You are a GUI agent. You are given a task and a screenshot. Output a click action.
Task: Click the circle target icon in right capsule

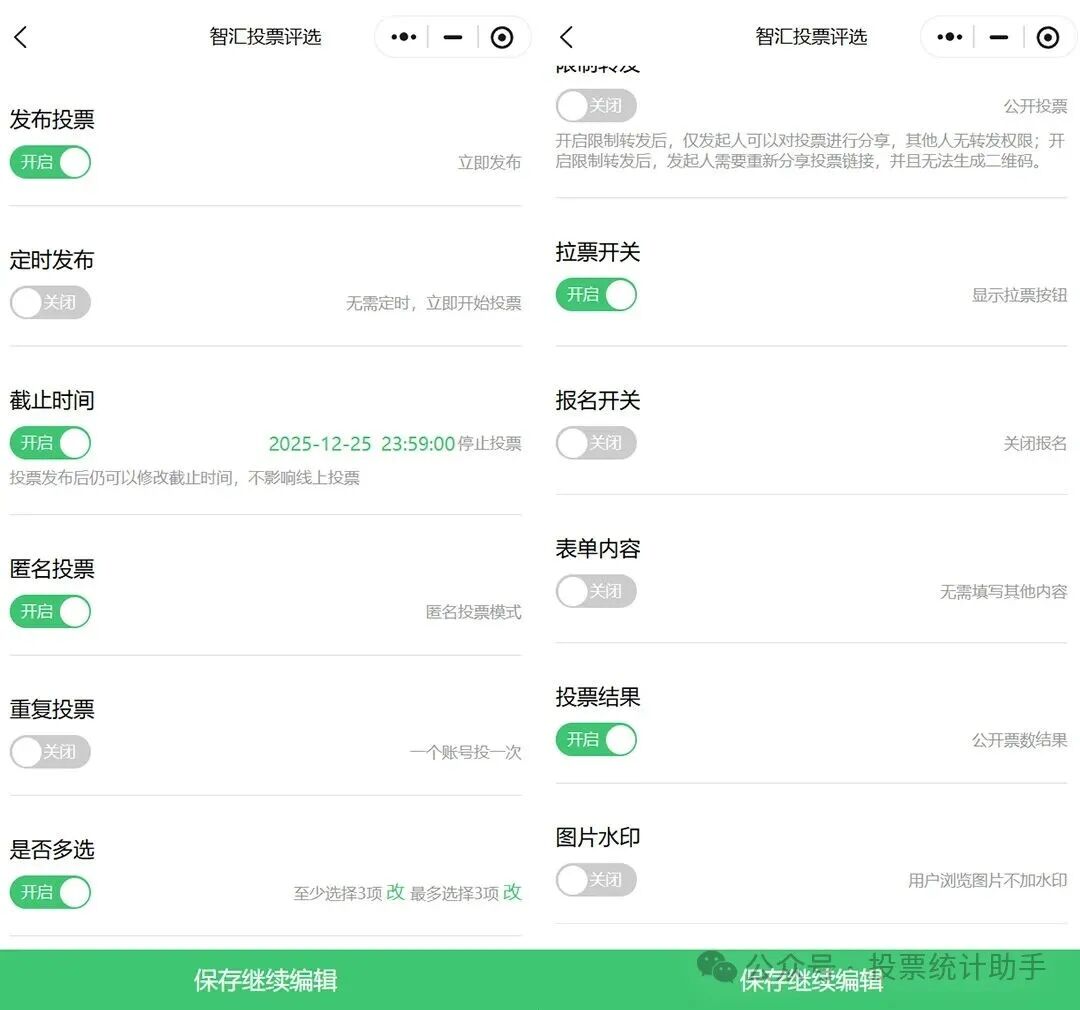(x=1047, y=36)
